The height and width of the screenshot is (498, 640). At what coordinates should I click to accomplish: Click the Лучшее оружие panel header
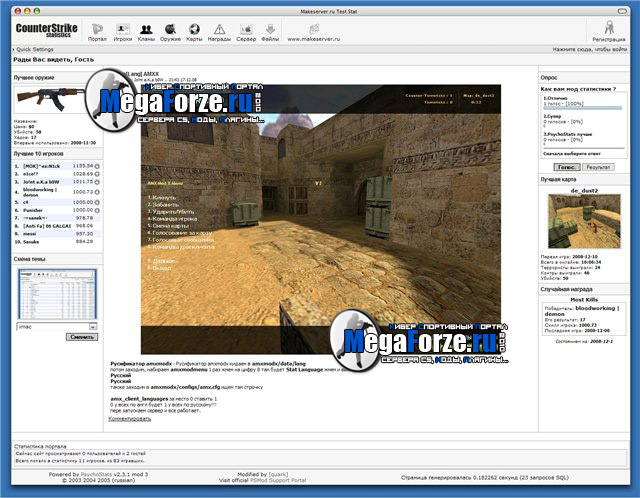34,78
